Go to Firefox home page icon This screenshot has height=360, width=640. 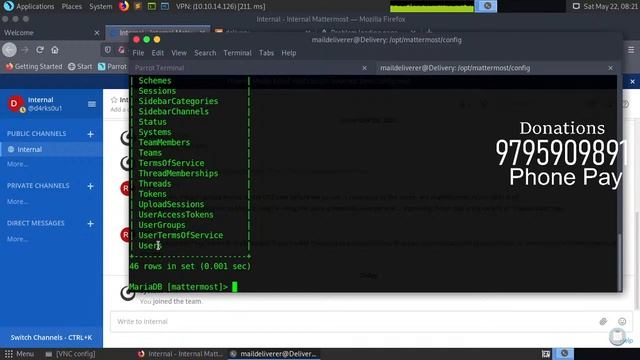[55, 50]
